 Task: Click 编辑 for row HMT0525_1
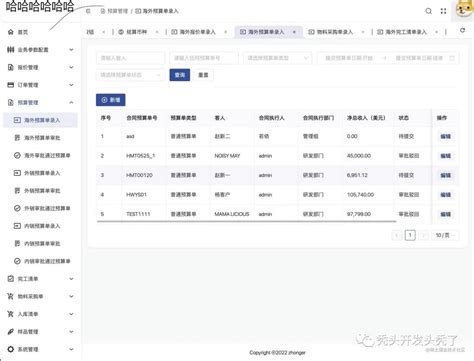[446, 156]
